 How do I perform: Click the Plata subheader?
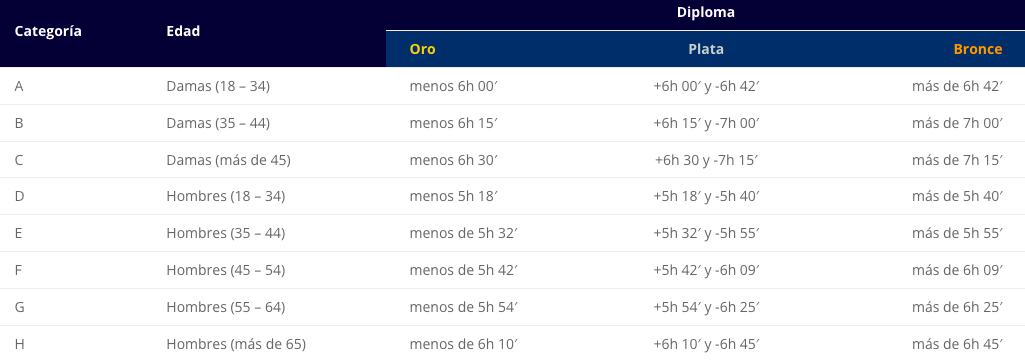(x=705, y=49)
